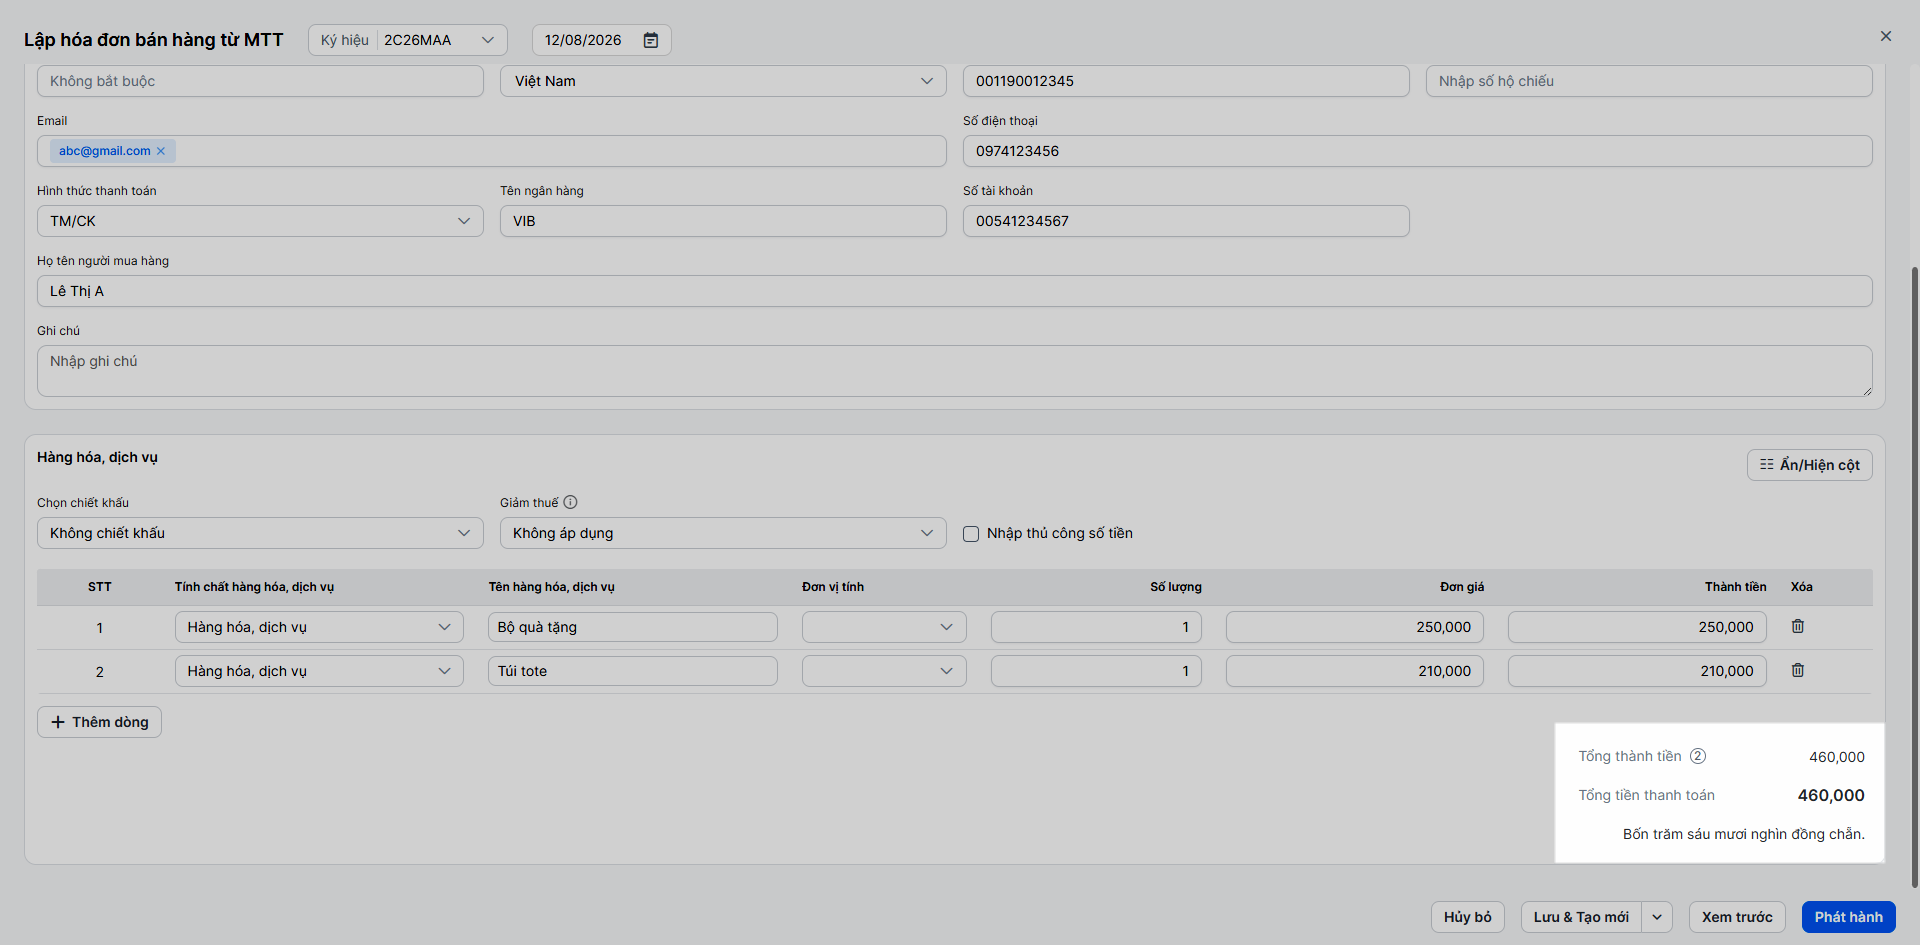This screenshot has width=1920, height=945.
Task: Click the account number field 00541234567
Action: click(1186, 221)
